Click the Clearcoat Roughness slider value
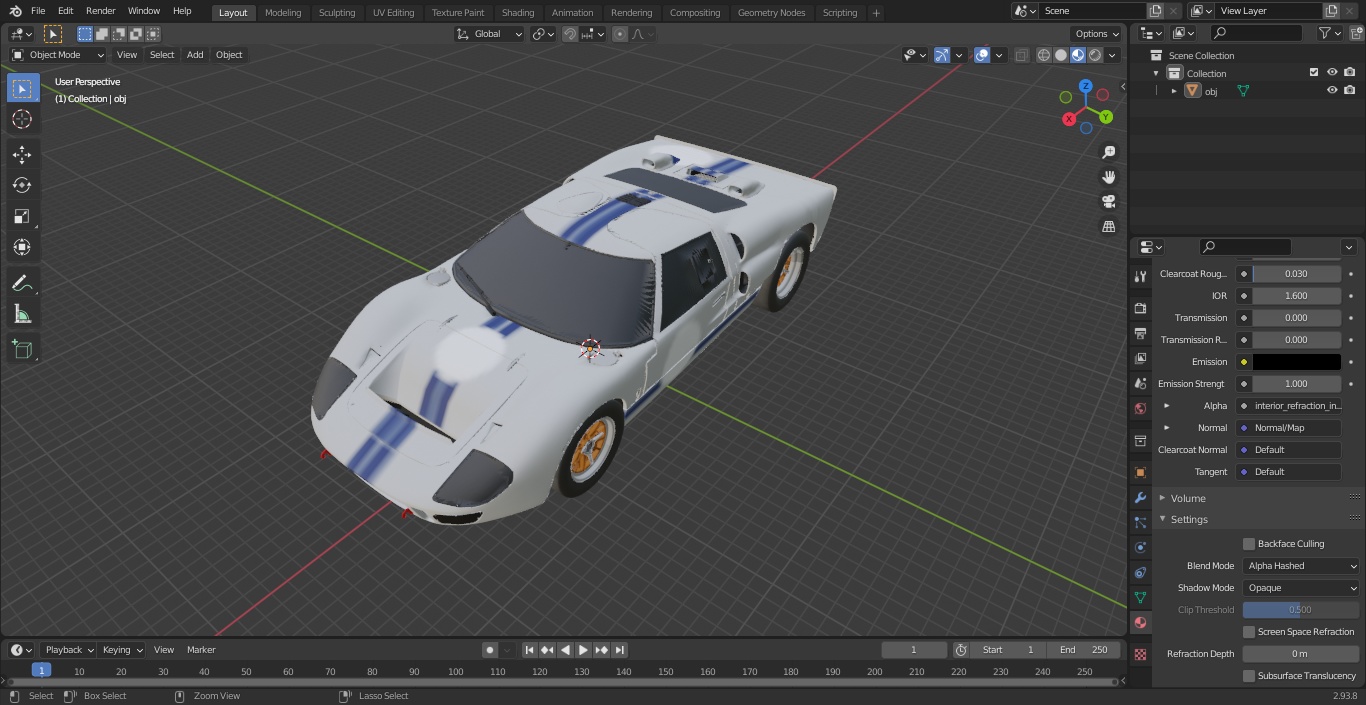 coord(1297,274)
